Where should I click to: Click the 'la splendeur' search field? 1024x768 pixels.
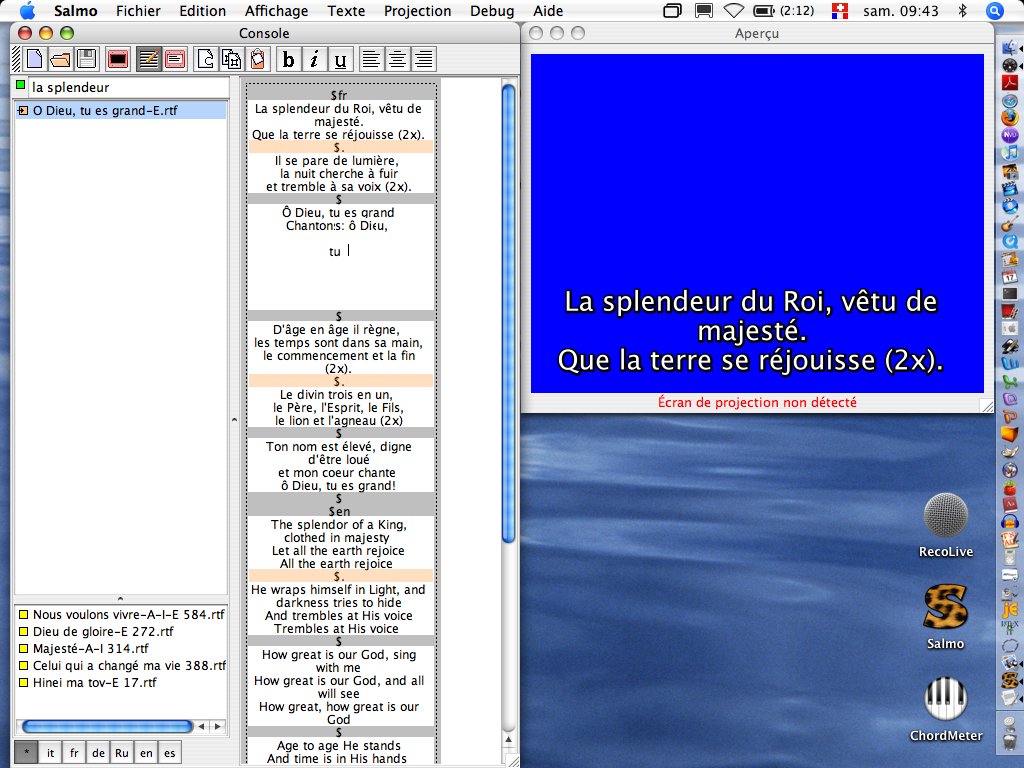[129, 88]
